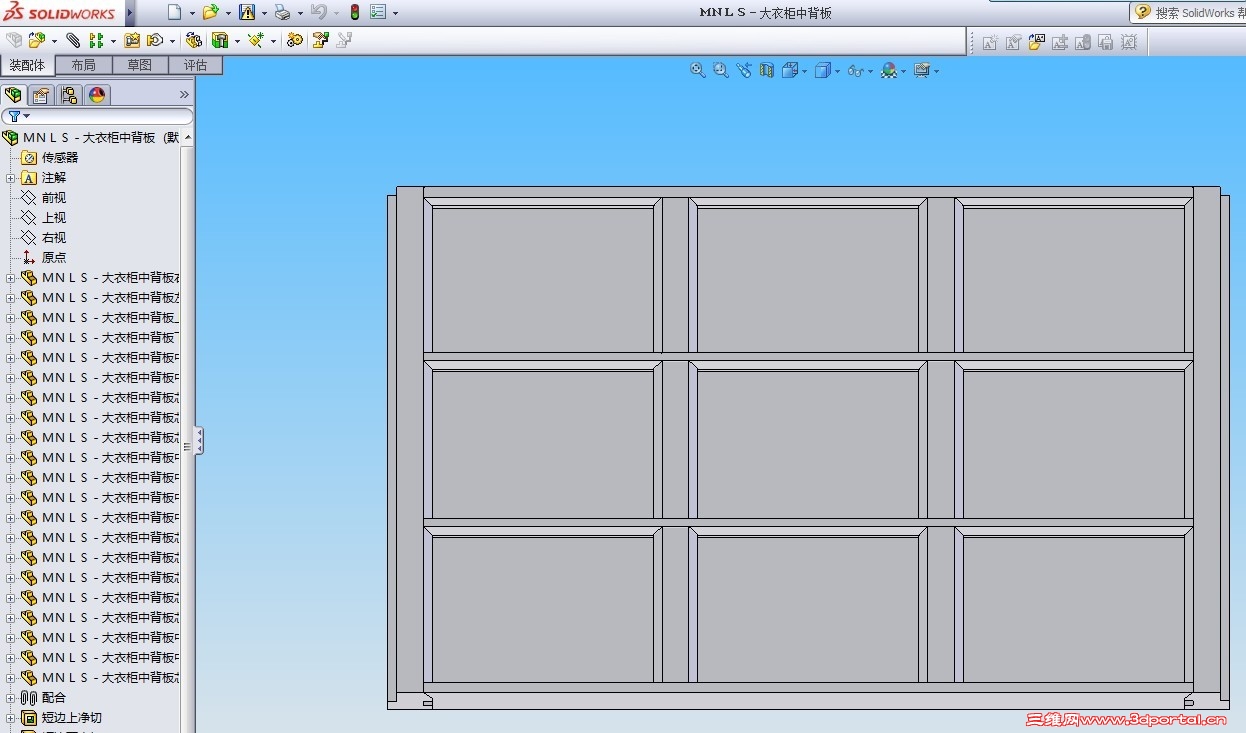
Task: Expand SolidWorks menu arrow beside logo
Action: (129, 13)
